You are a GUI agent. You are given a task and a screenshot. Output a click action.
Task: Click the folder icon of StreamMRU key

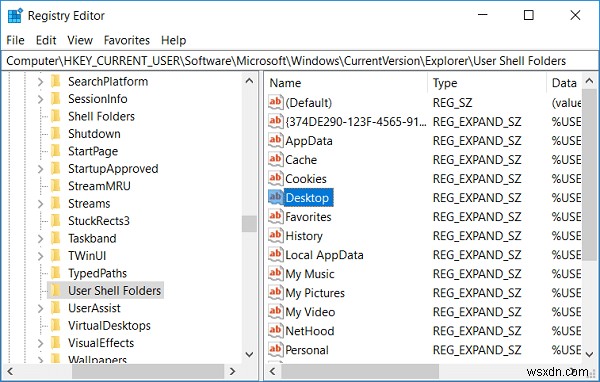pos(56,186)
